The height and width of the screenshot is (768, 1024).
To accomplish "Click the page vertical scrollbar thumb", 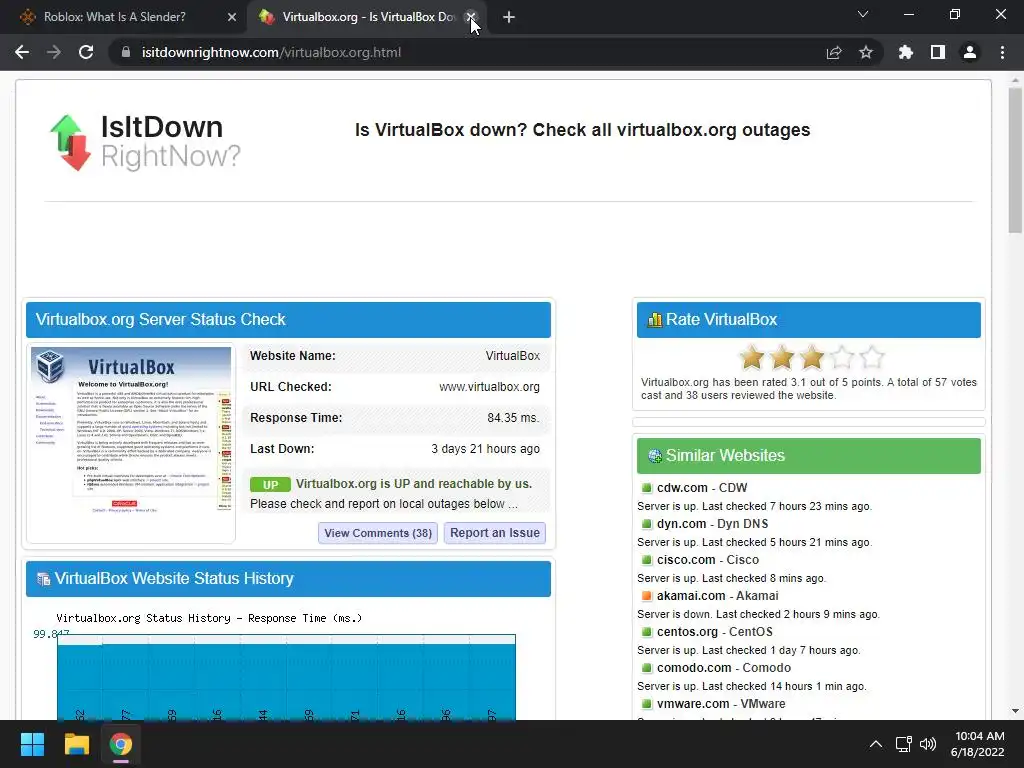I will click(1015, 160).
